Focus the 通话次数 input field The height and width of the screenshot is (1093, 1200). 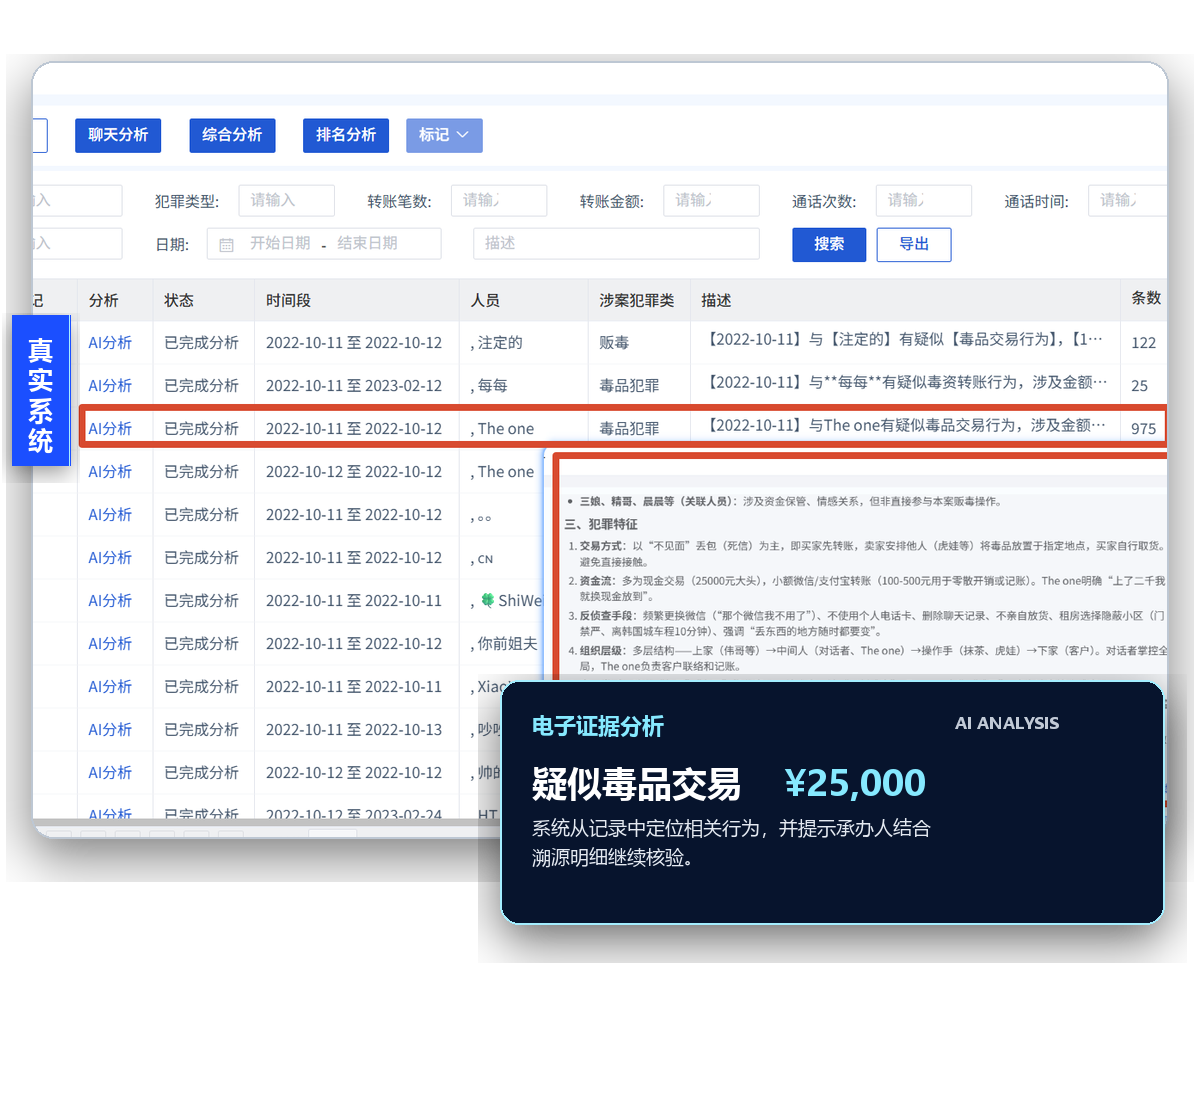point(923,200)
